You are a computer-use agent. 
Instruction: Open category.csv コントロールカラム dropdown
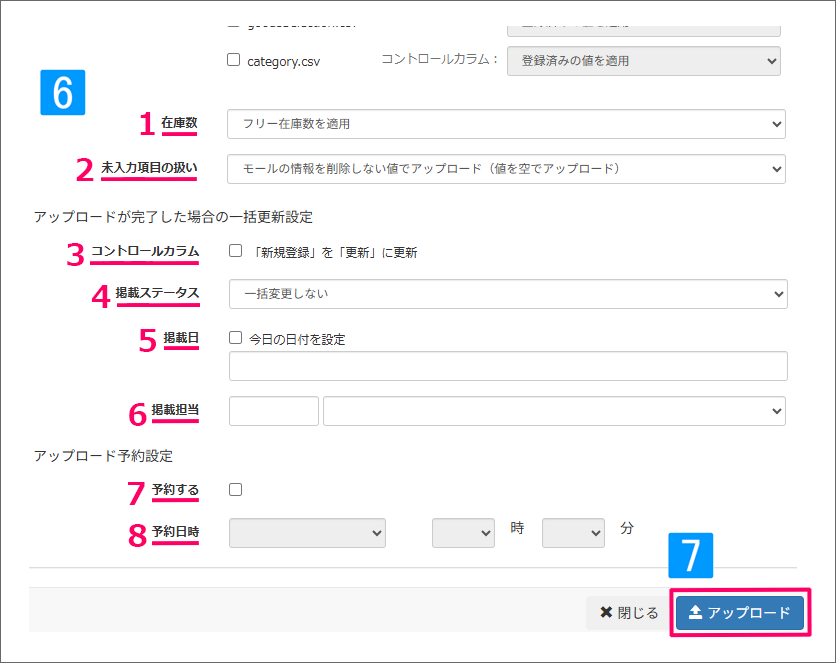(x=643, y=61)
